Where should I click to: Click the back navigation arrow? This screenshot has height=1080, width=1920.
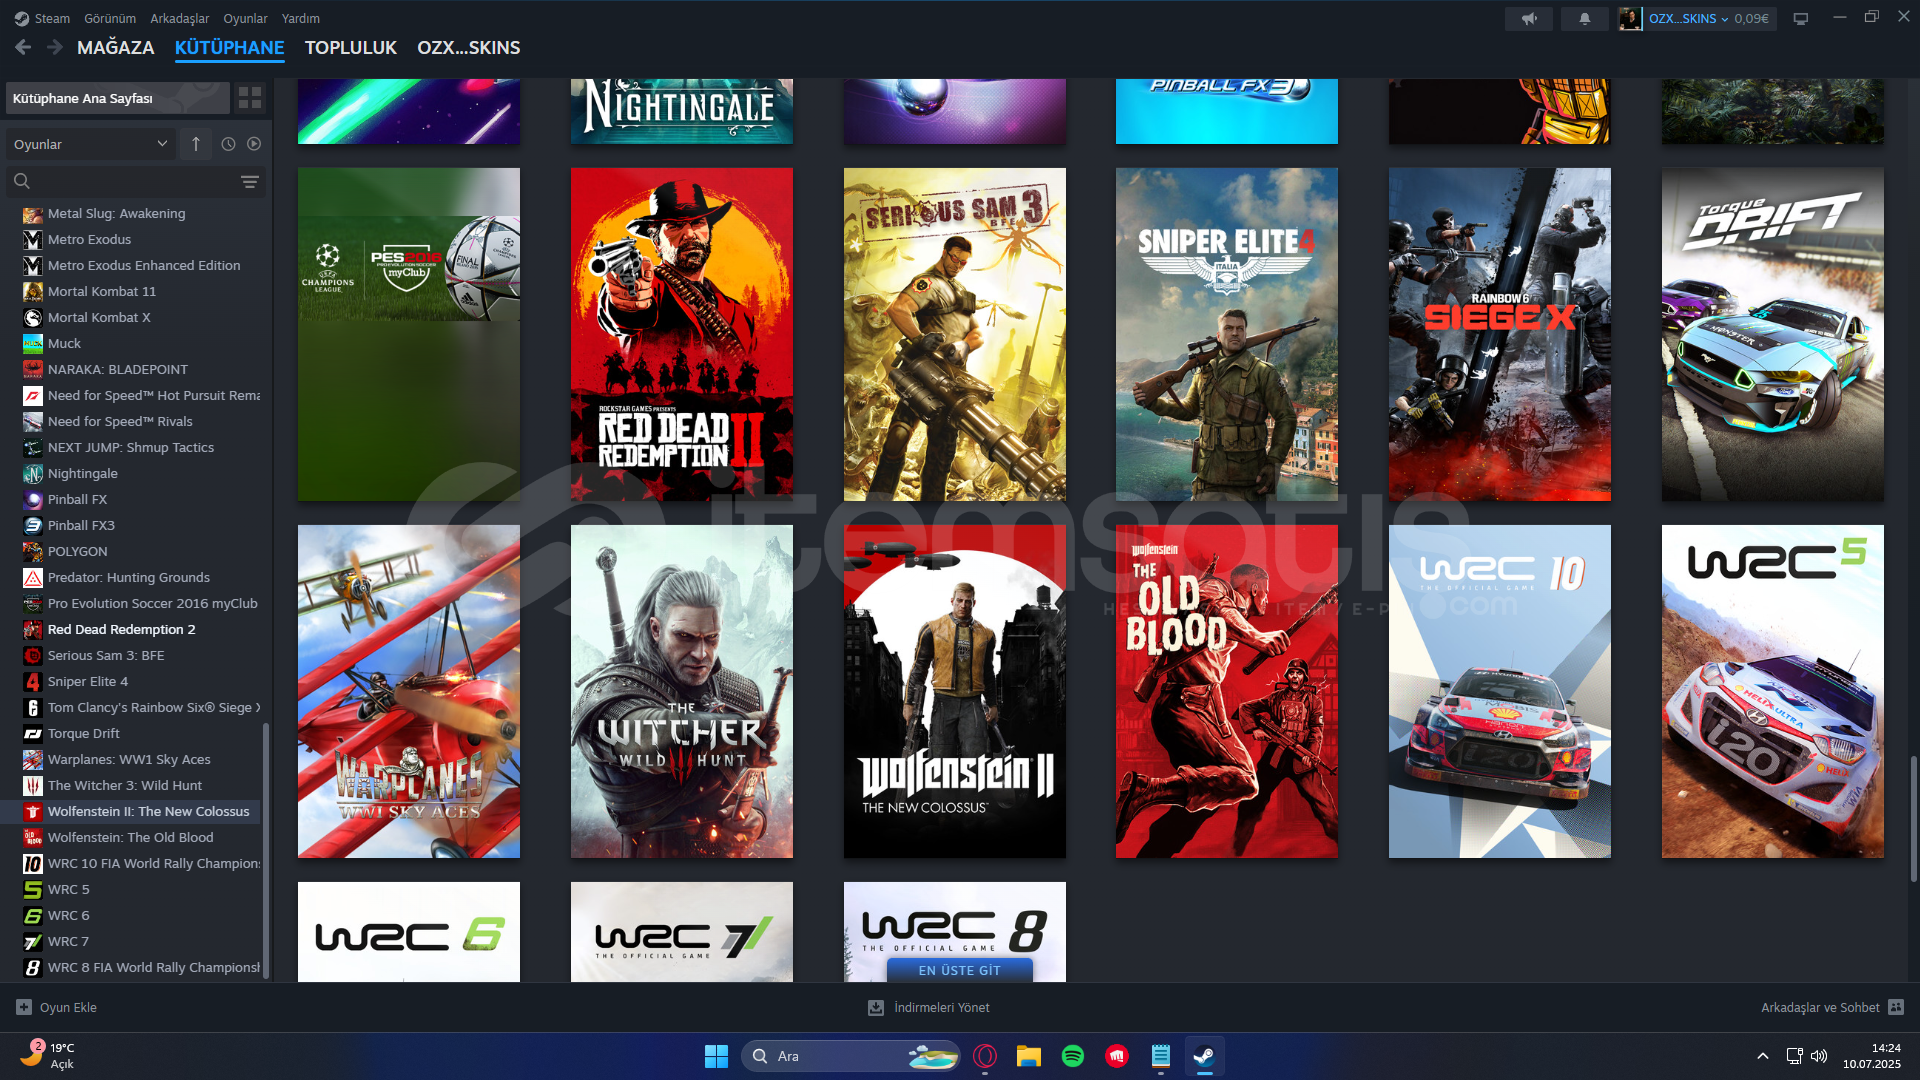point(23,47)
